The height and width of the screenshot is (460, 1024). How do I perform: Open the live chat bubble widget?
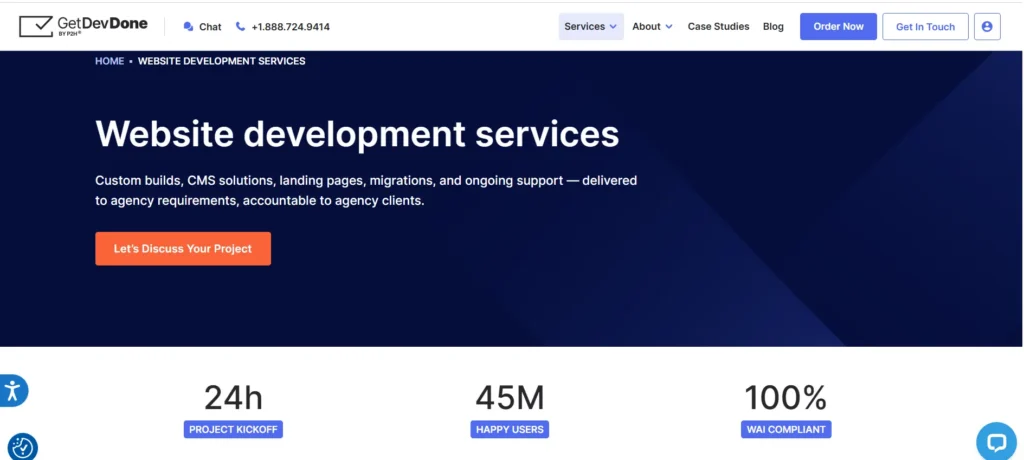click(997, 442)
